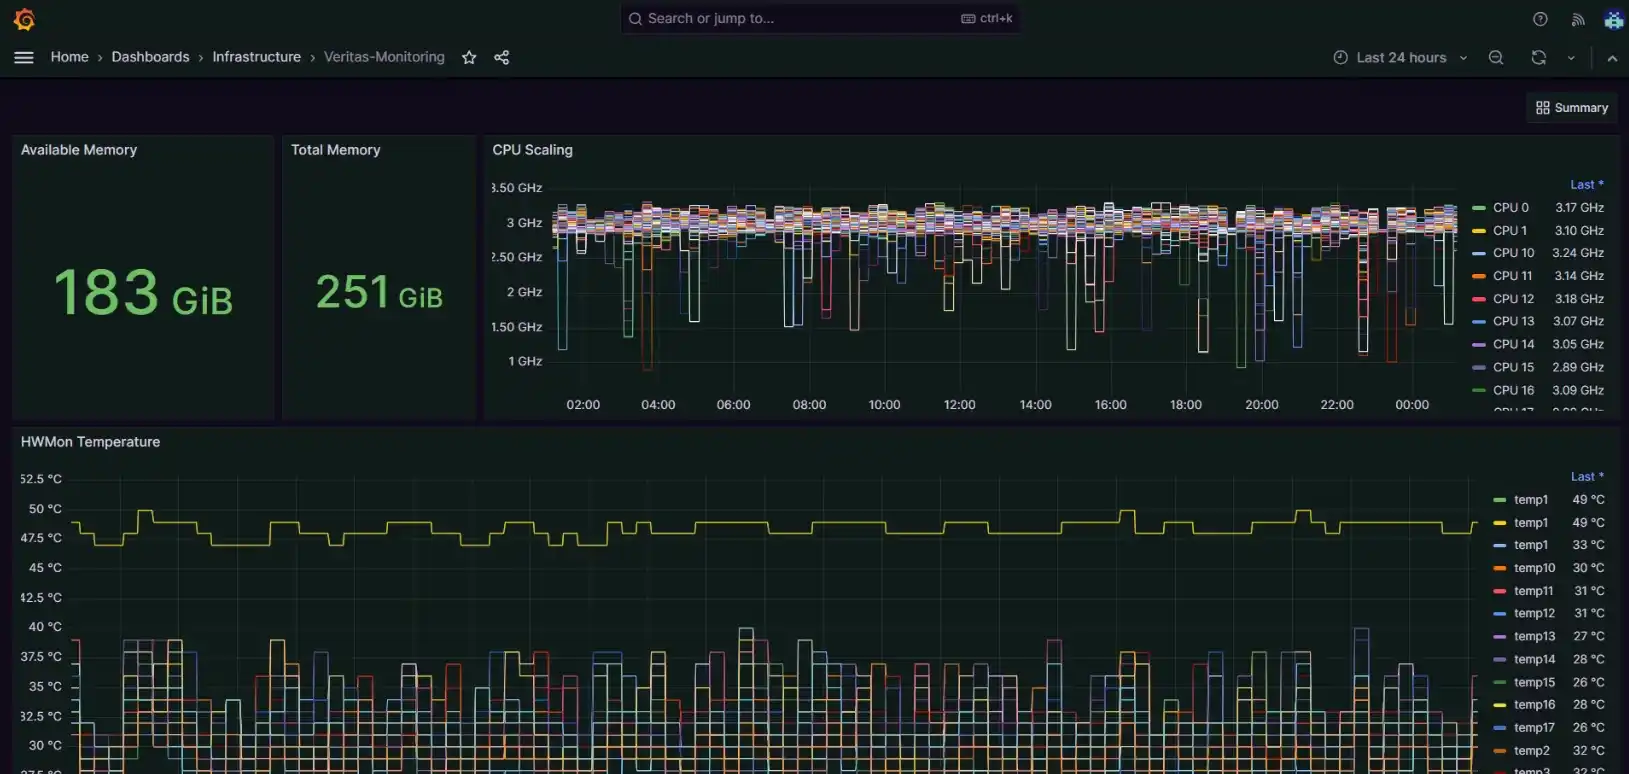Open the user profile avatar
Screen dimensions: 1629x774
1613,19
